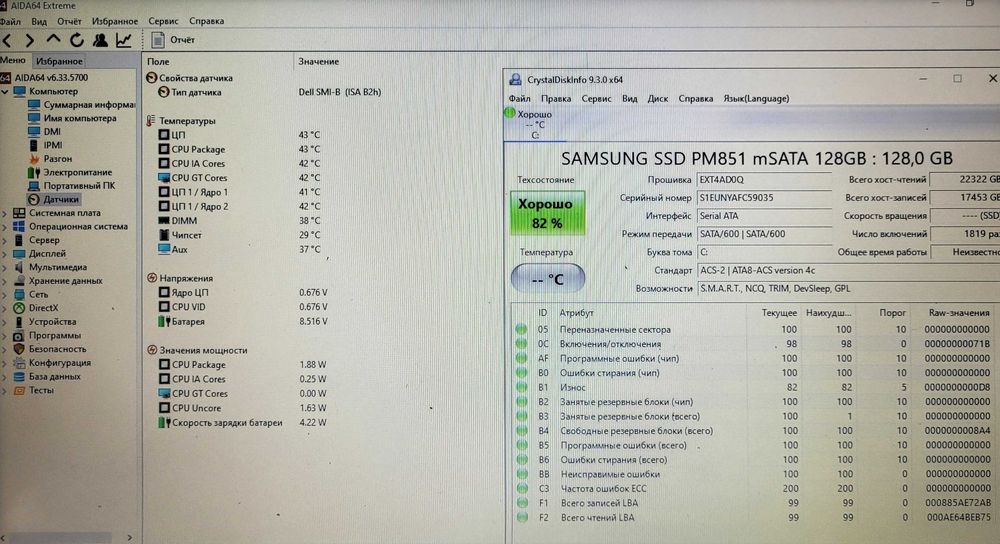This screenshot has width=1000, height=544.
Task: Click the Хорошо 82 % health status button
Action: [548, 213]
